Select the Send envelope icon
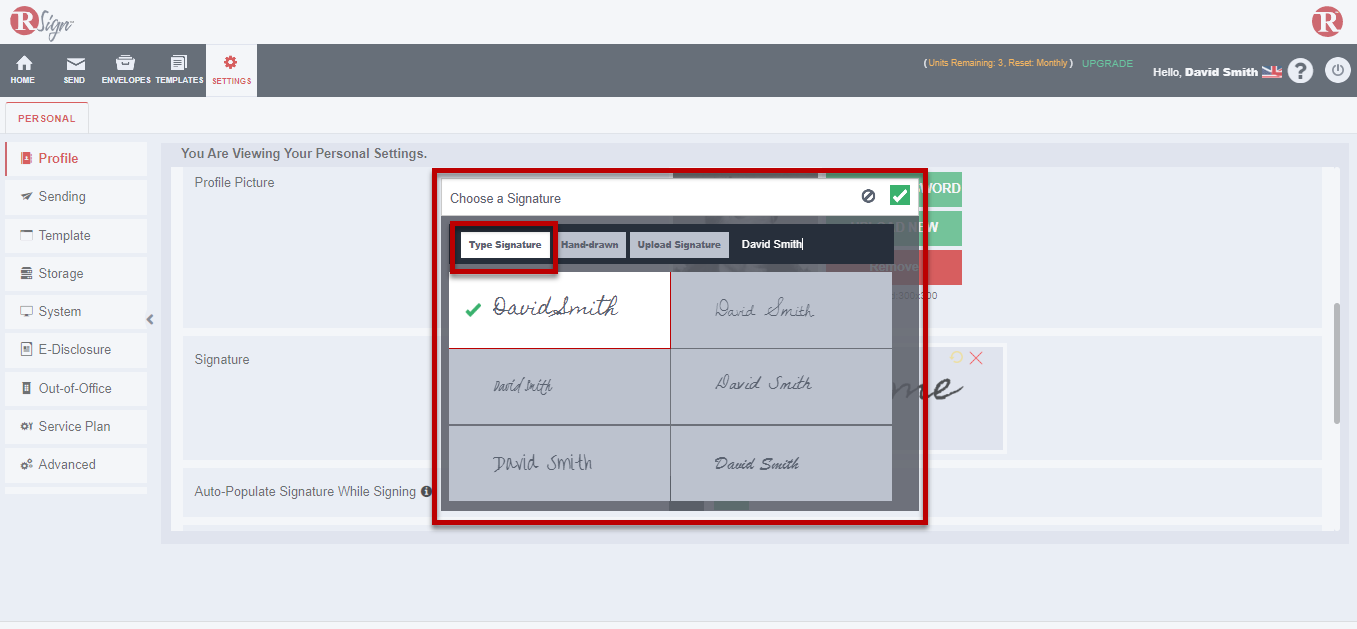The height and width of the screenshot is (629, 1357). point(74,69)
